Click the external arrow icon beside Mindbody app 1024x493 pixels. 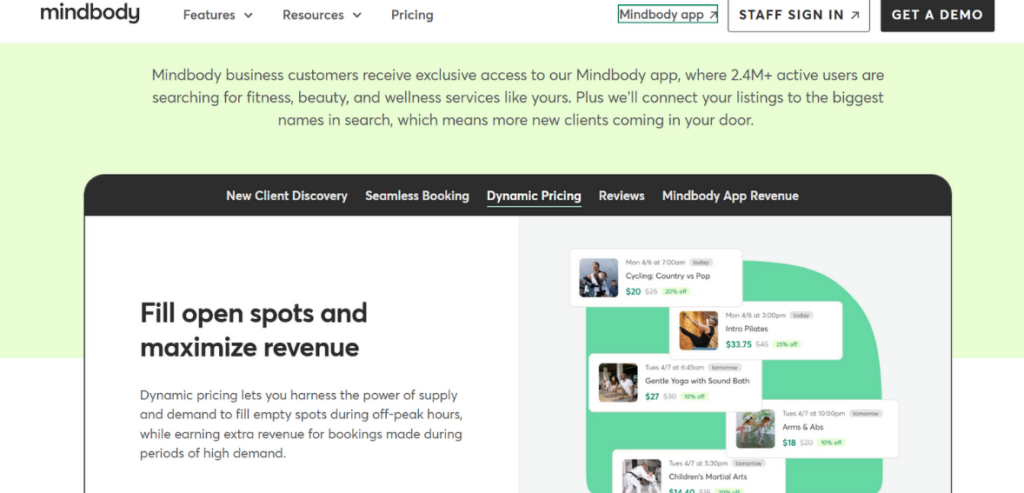click(712, 15)
